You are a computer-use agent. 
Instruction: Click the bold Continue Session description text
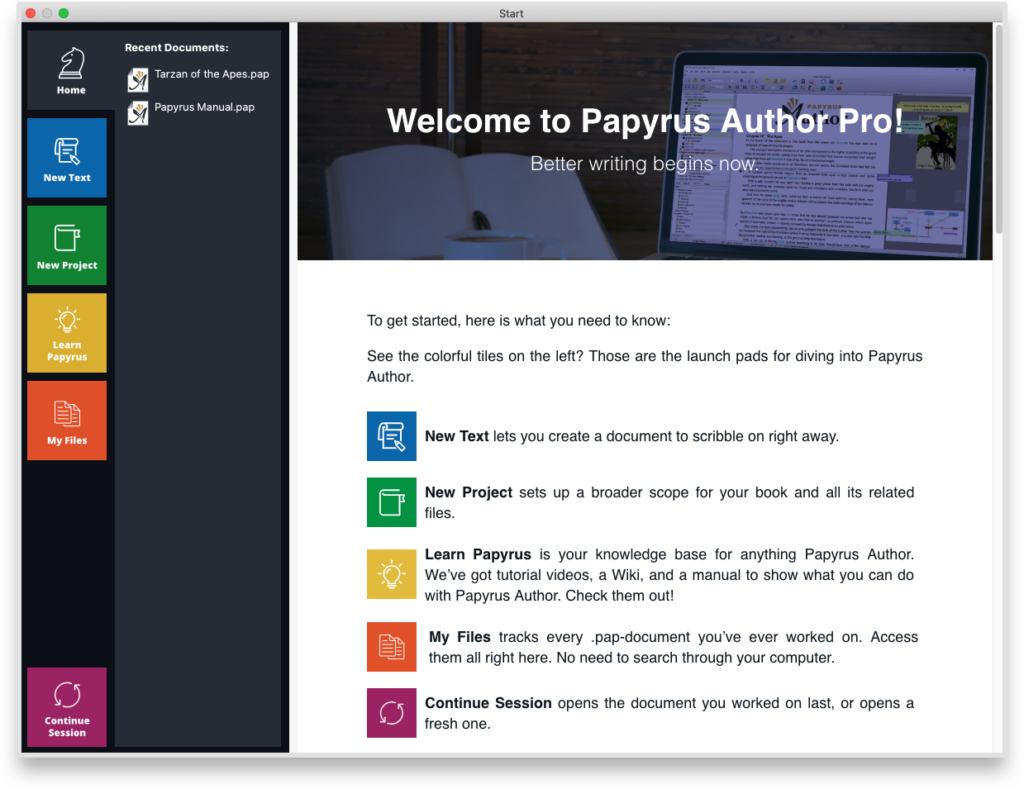[488, 703]
